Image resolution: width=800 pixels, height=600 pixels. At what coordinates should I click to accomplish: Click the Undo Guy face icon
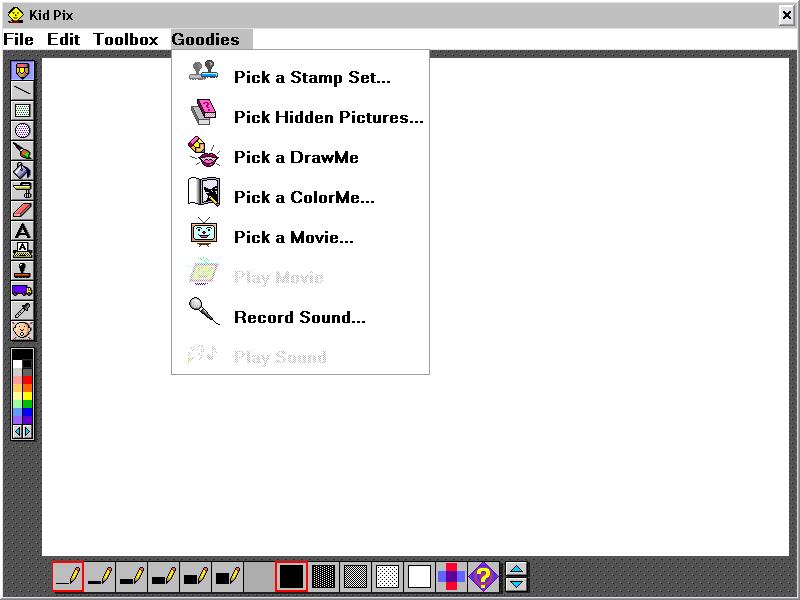[x=22, y=330]
